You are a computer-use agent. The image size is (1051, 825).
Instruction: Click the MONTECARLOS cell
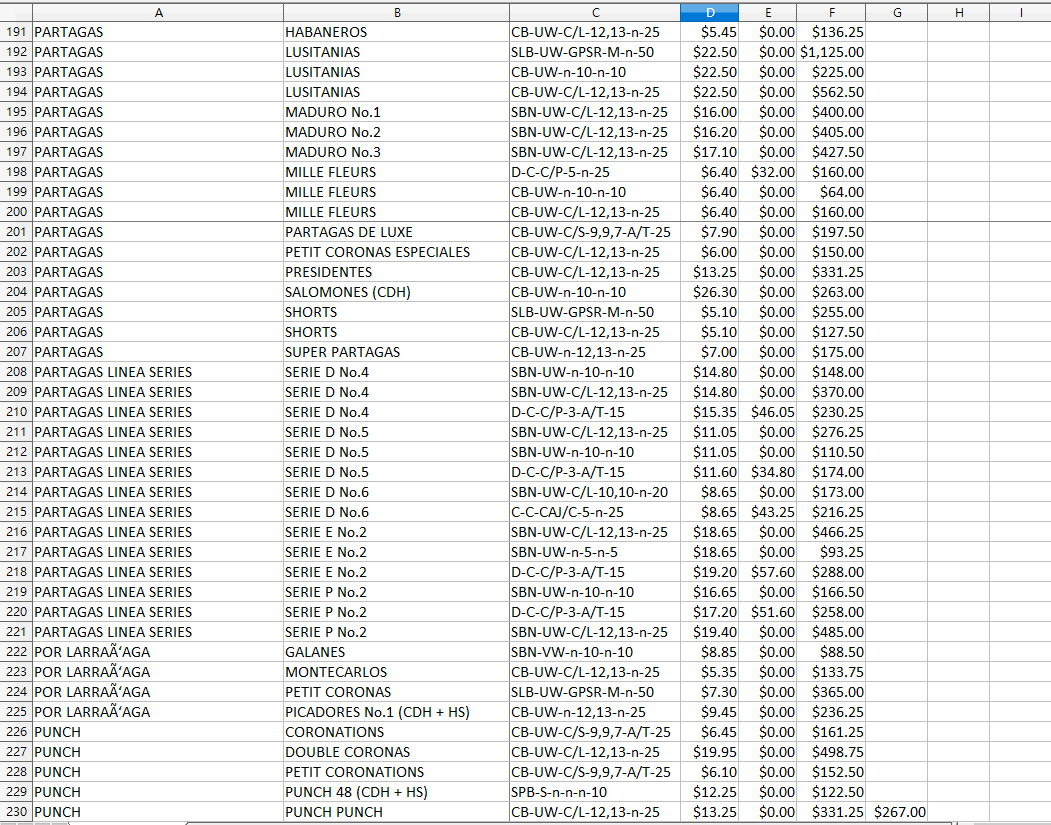[x=397, y=672]
